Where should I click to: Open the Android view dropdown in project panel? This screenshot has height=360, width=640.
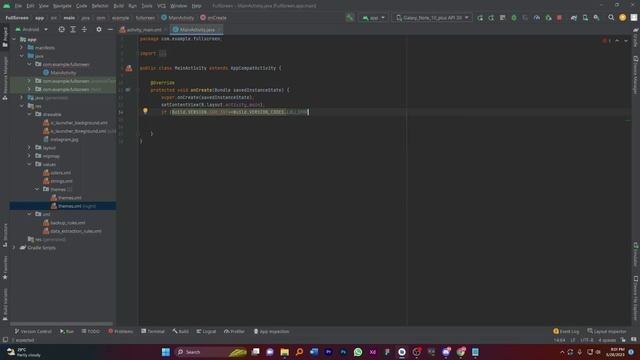pyautogui.click(x=31, y=29)
